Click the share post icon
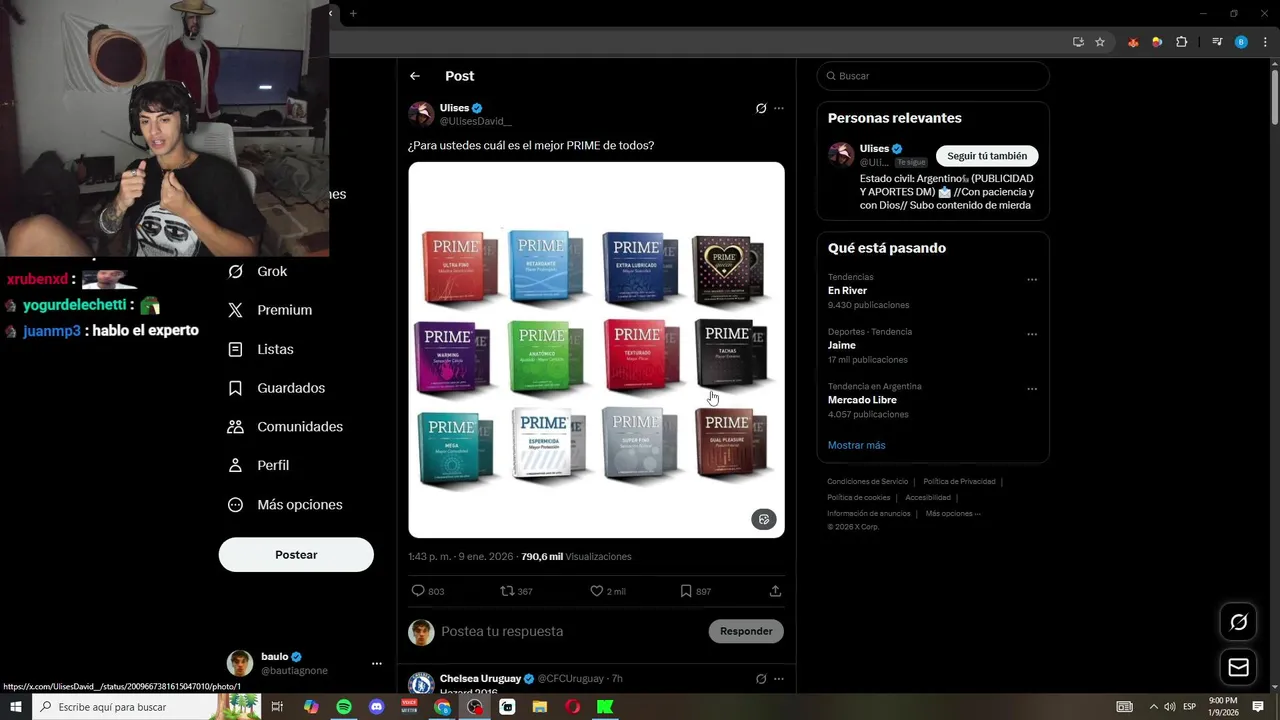 click(x=775, y=591)
